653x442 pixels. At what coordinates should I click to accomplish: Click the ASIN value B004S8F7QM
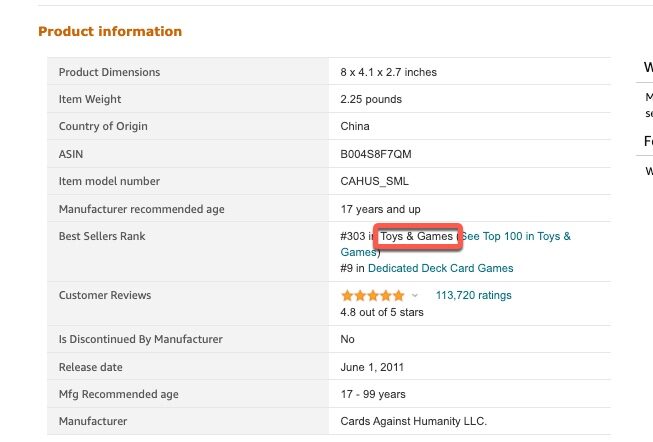[x=378, y=154]
